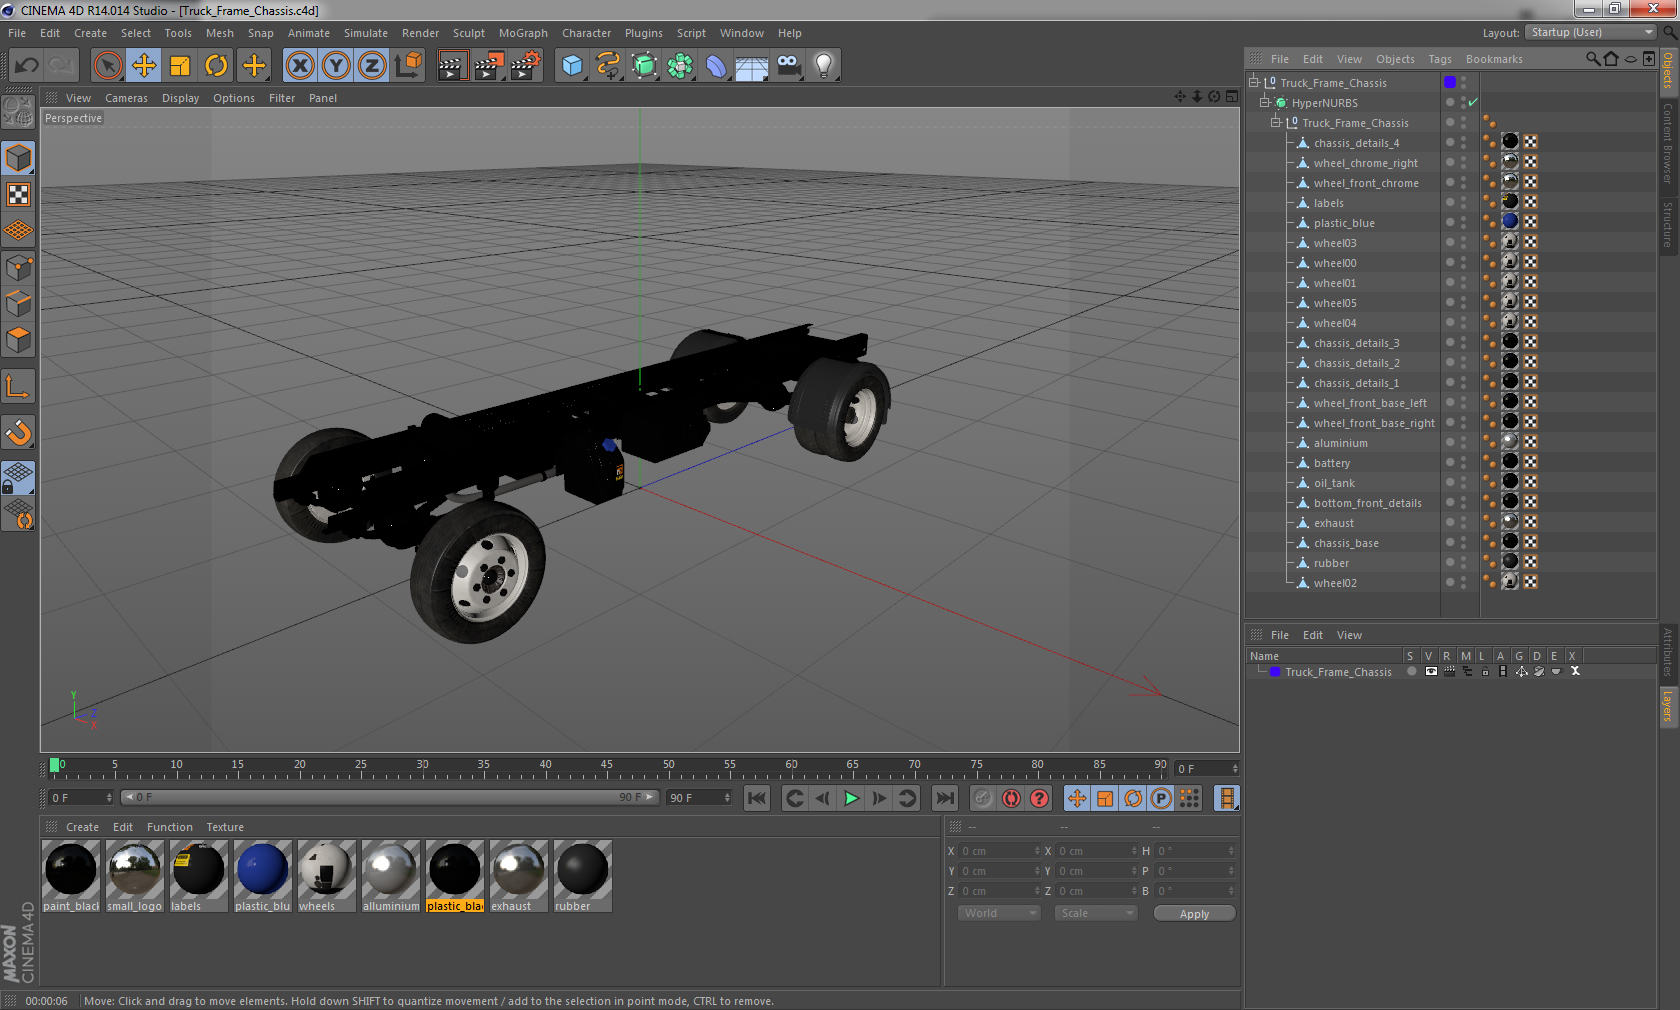Toggle layer visibility for Truck_Frame_Chassis layer

click(x=1431, y=672)
